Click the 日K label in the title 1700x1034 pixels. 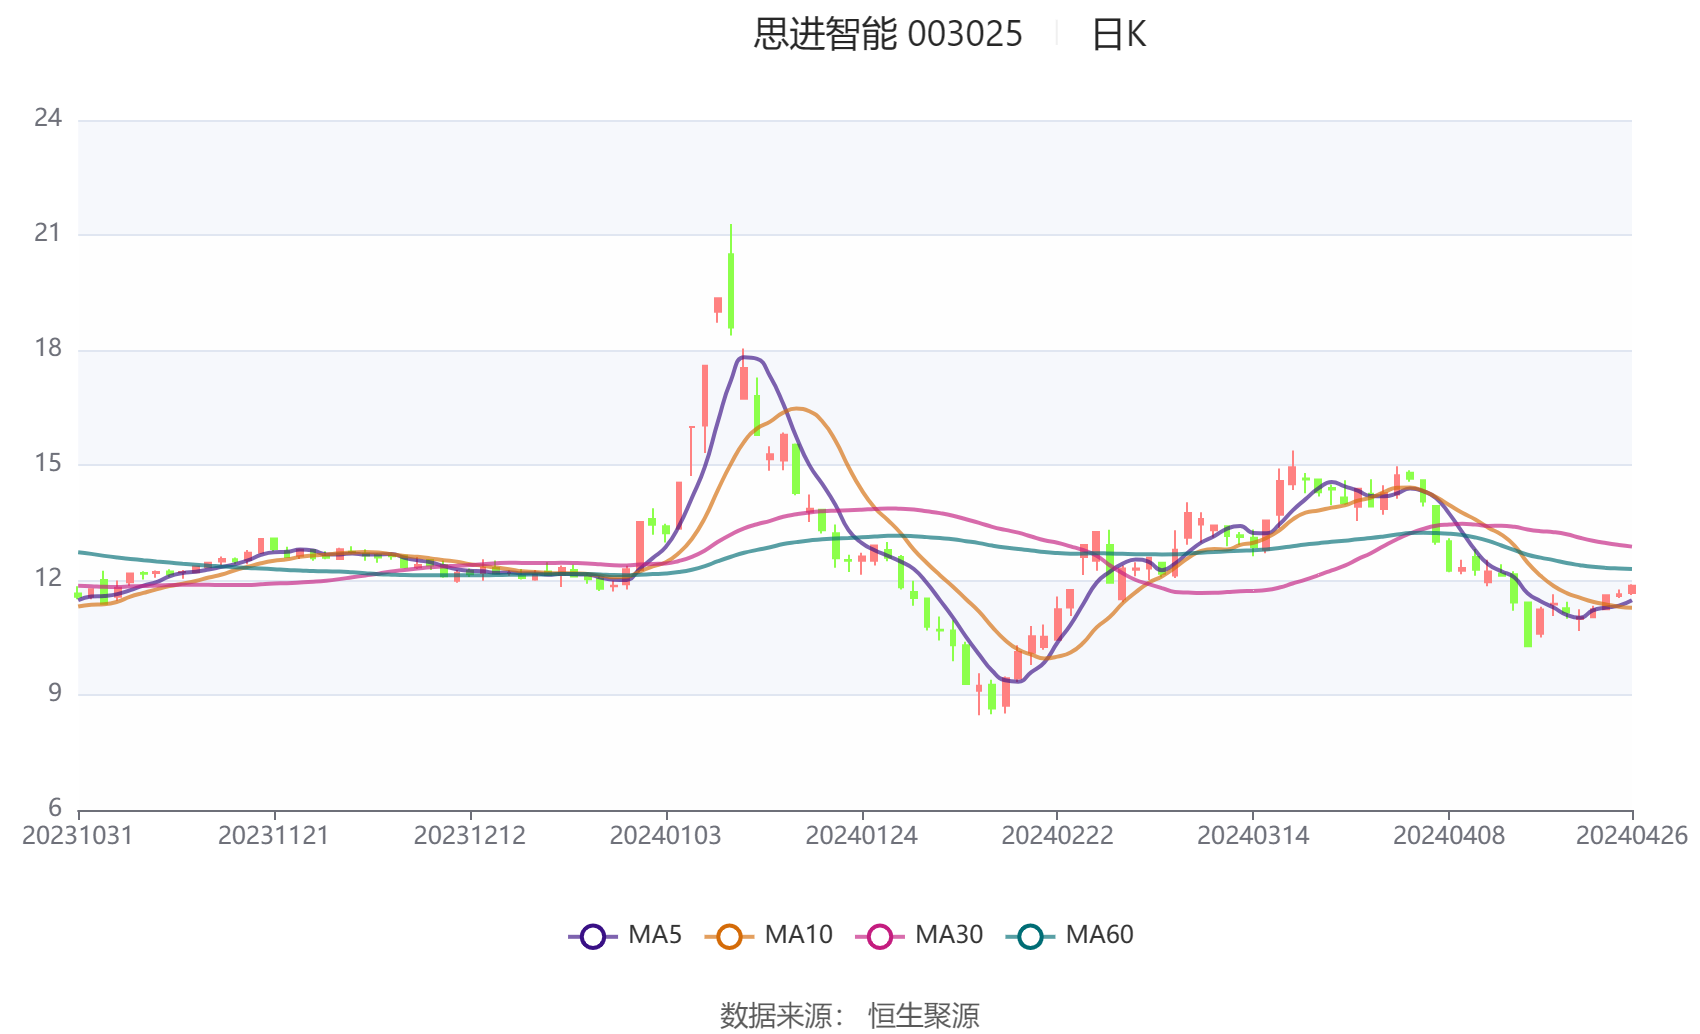point(1118,35)
